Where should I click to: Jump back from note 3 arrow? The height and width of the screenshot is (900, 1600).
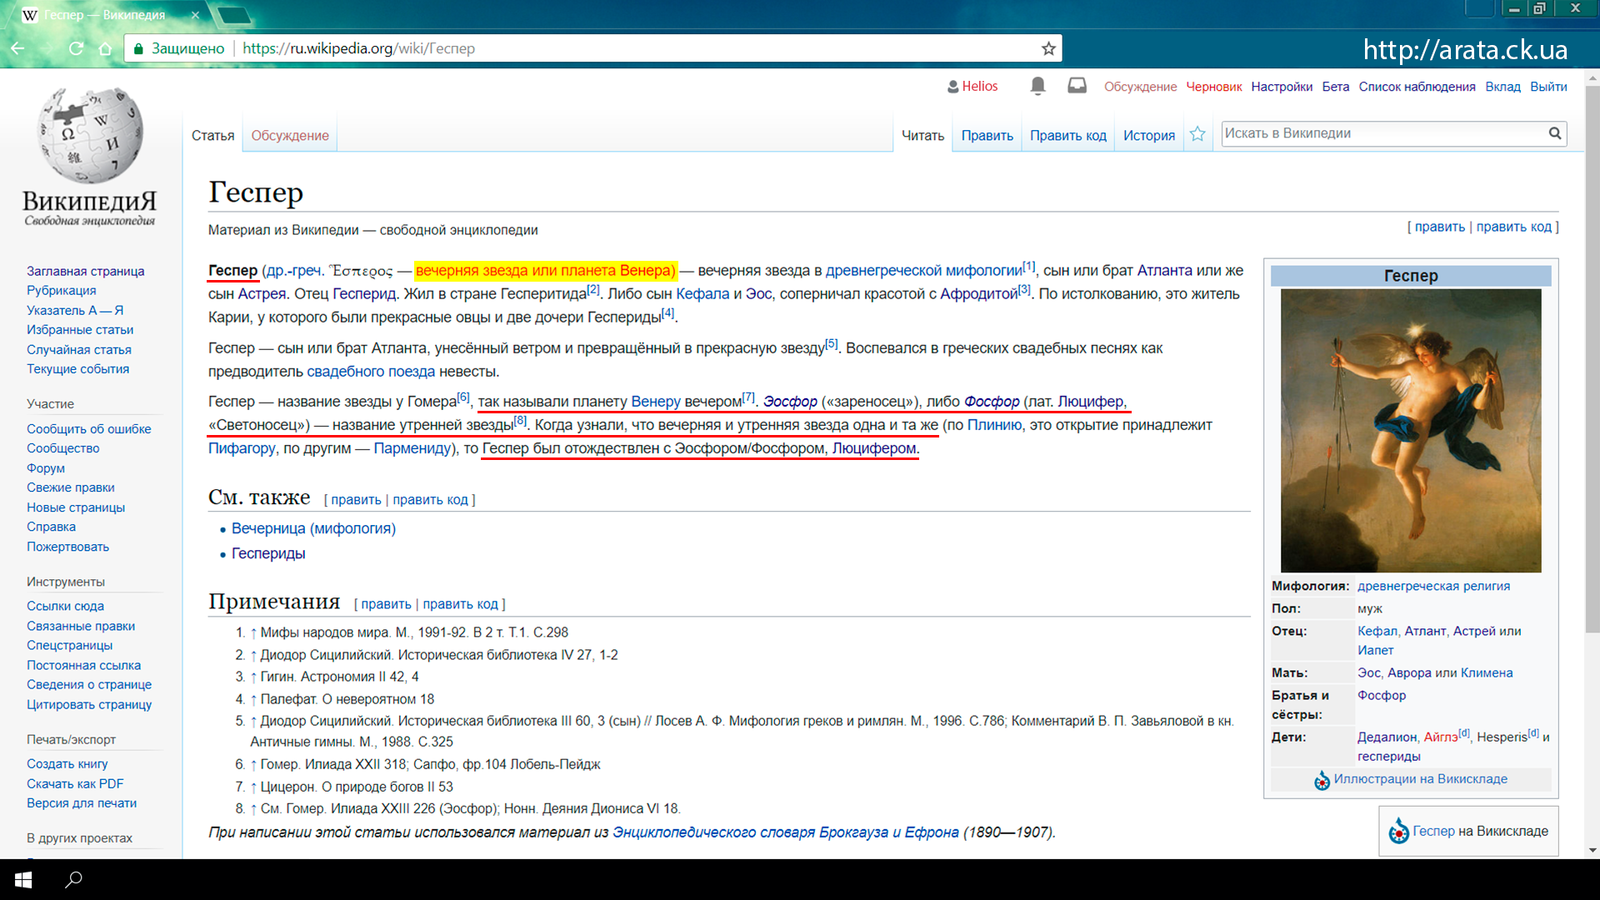(254, 677)
